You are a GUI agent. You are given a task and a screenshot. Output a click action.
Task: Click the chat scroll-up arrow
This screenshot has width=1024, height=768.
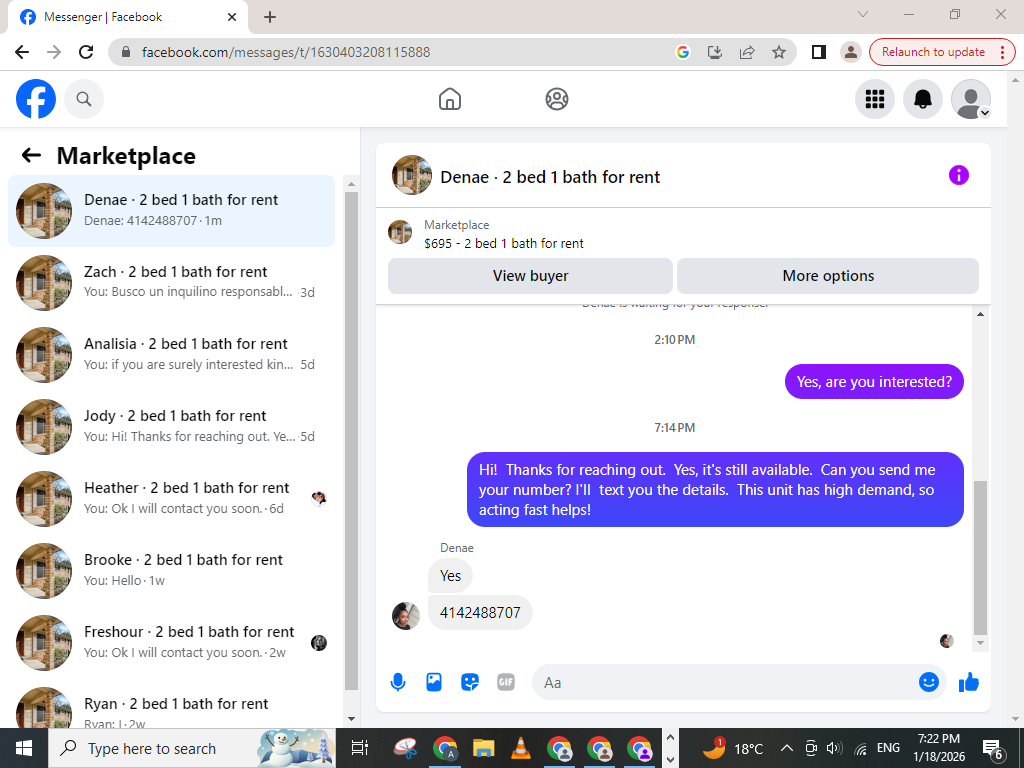click(980, 314)
